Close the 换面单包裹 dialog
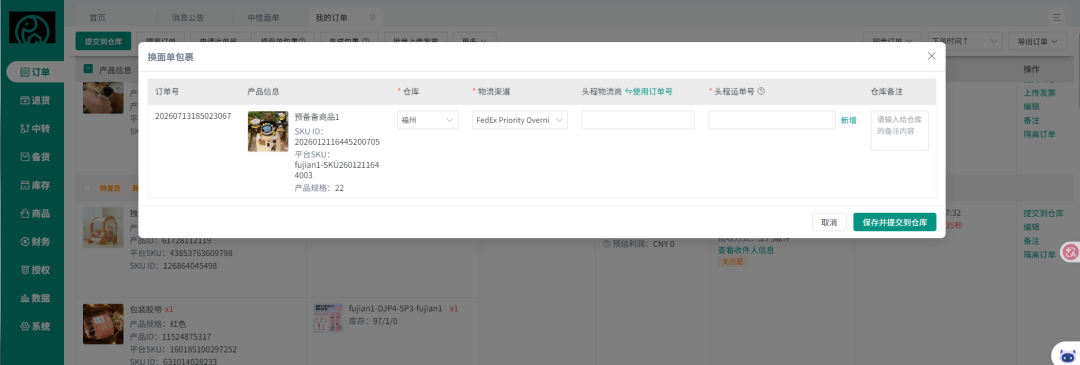The image size is (1080, 365). click(931, 56)
